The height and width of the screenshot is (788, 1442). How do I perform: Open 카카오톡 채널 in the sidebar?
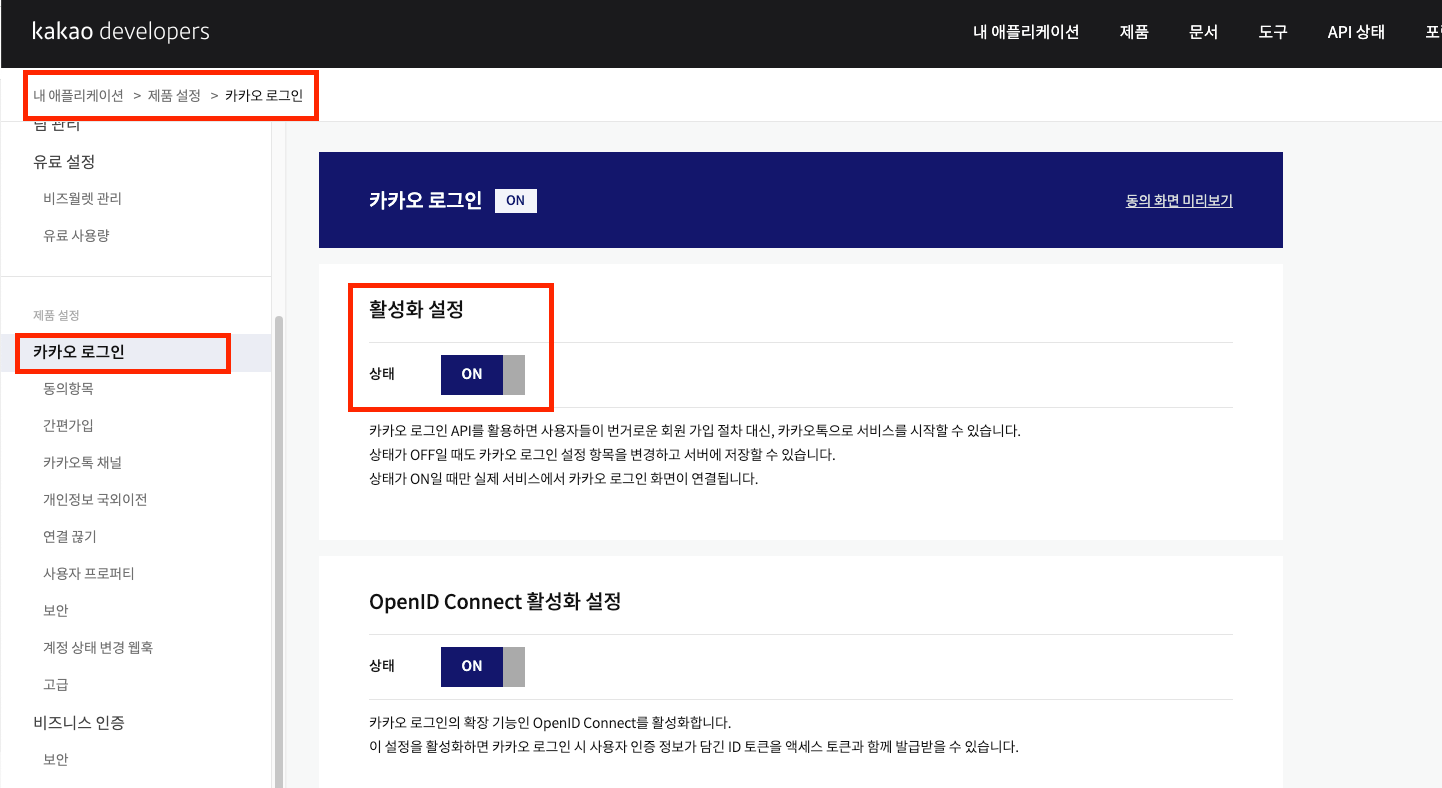pyautogui.click(x=82, y=463)
